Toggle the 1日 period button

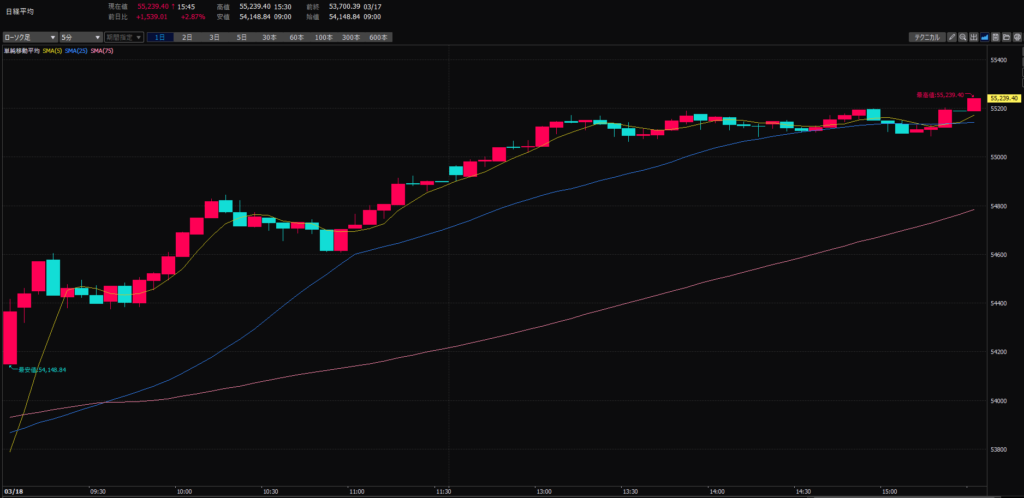click(160, 37)
